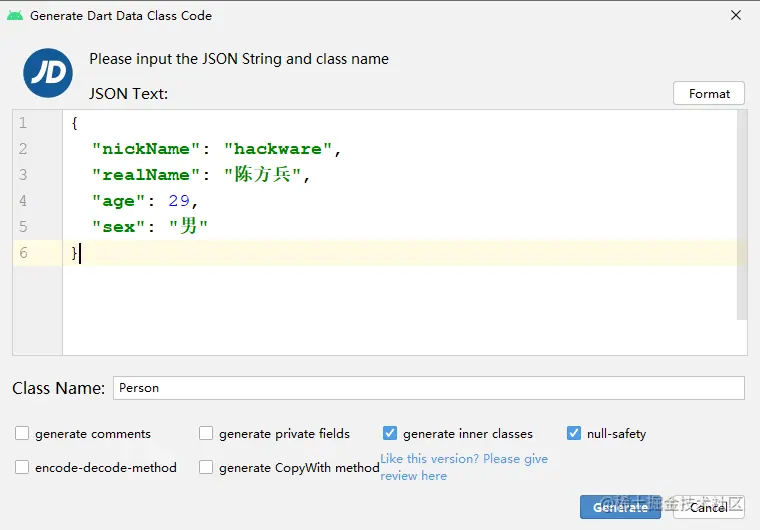Viewport: 760px width, 530px height.
Task: Click line number 2 in gutter
Action: pos(23,149)
